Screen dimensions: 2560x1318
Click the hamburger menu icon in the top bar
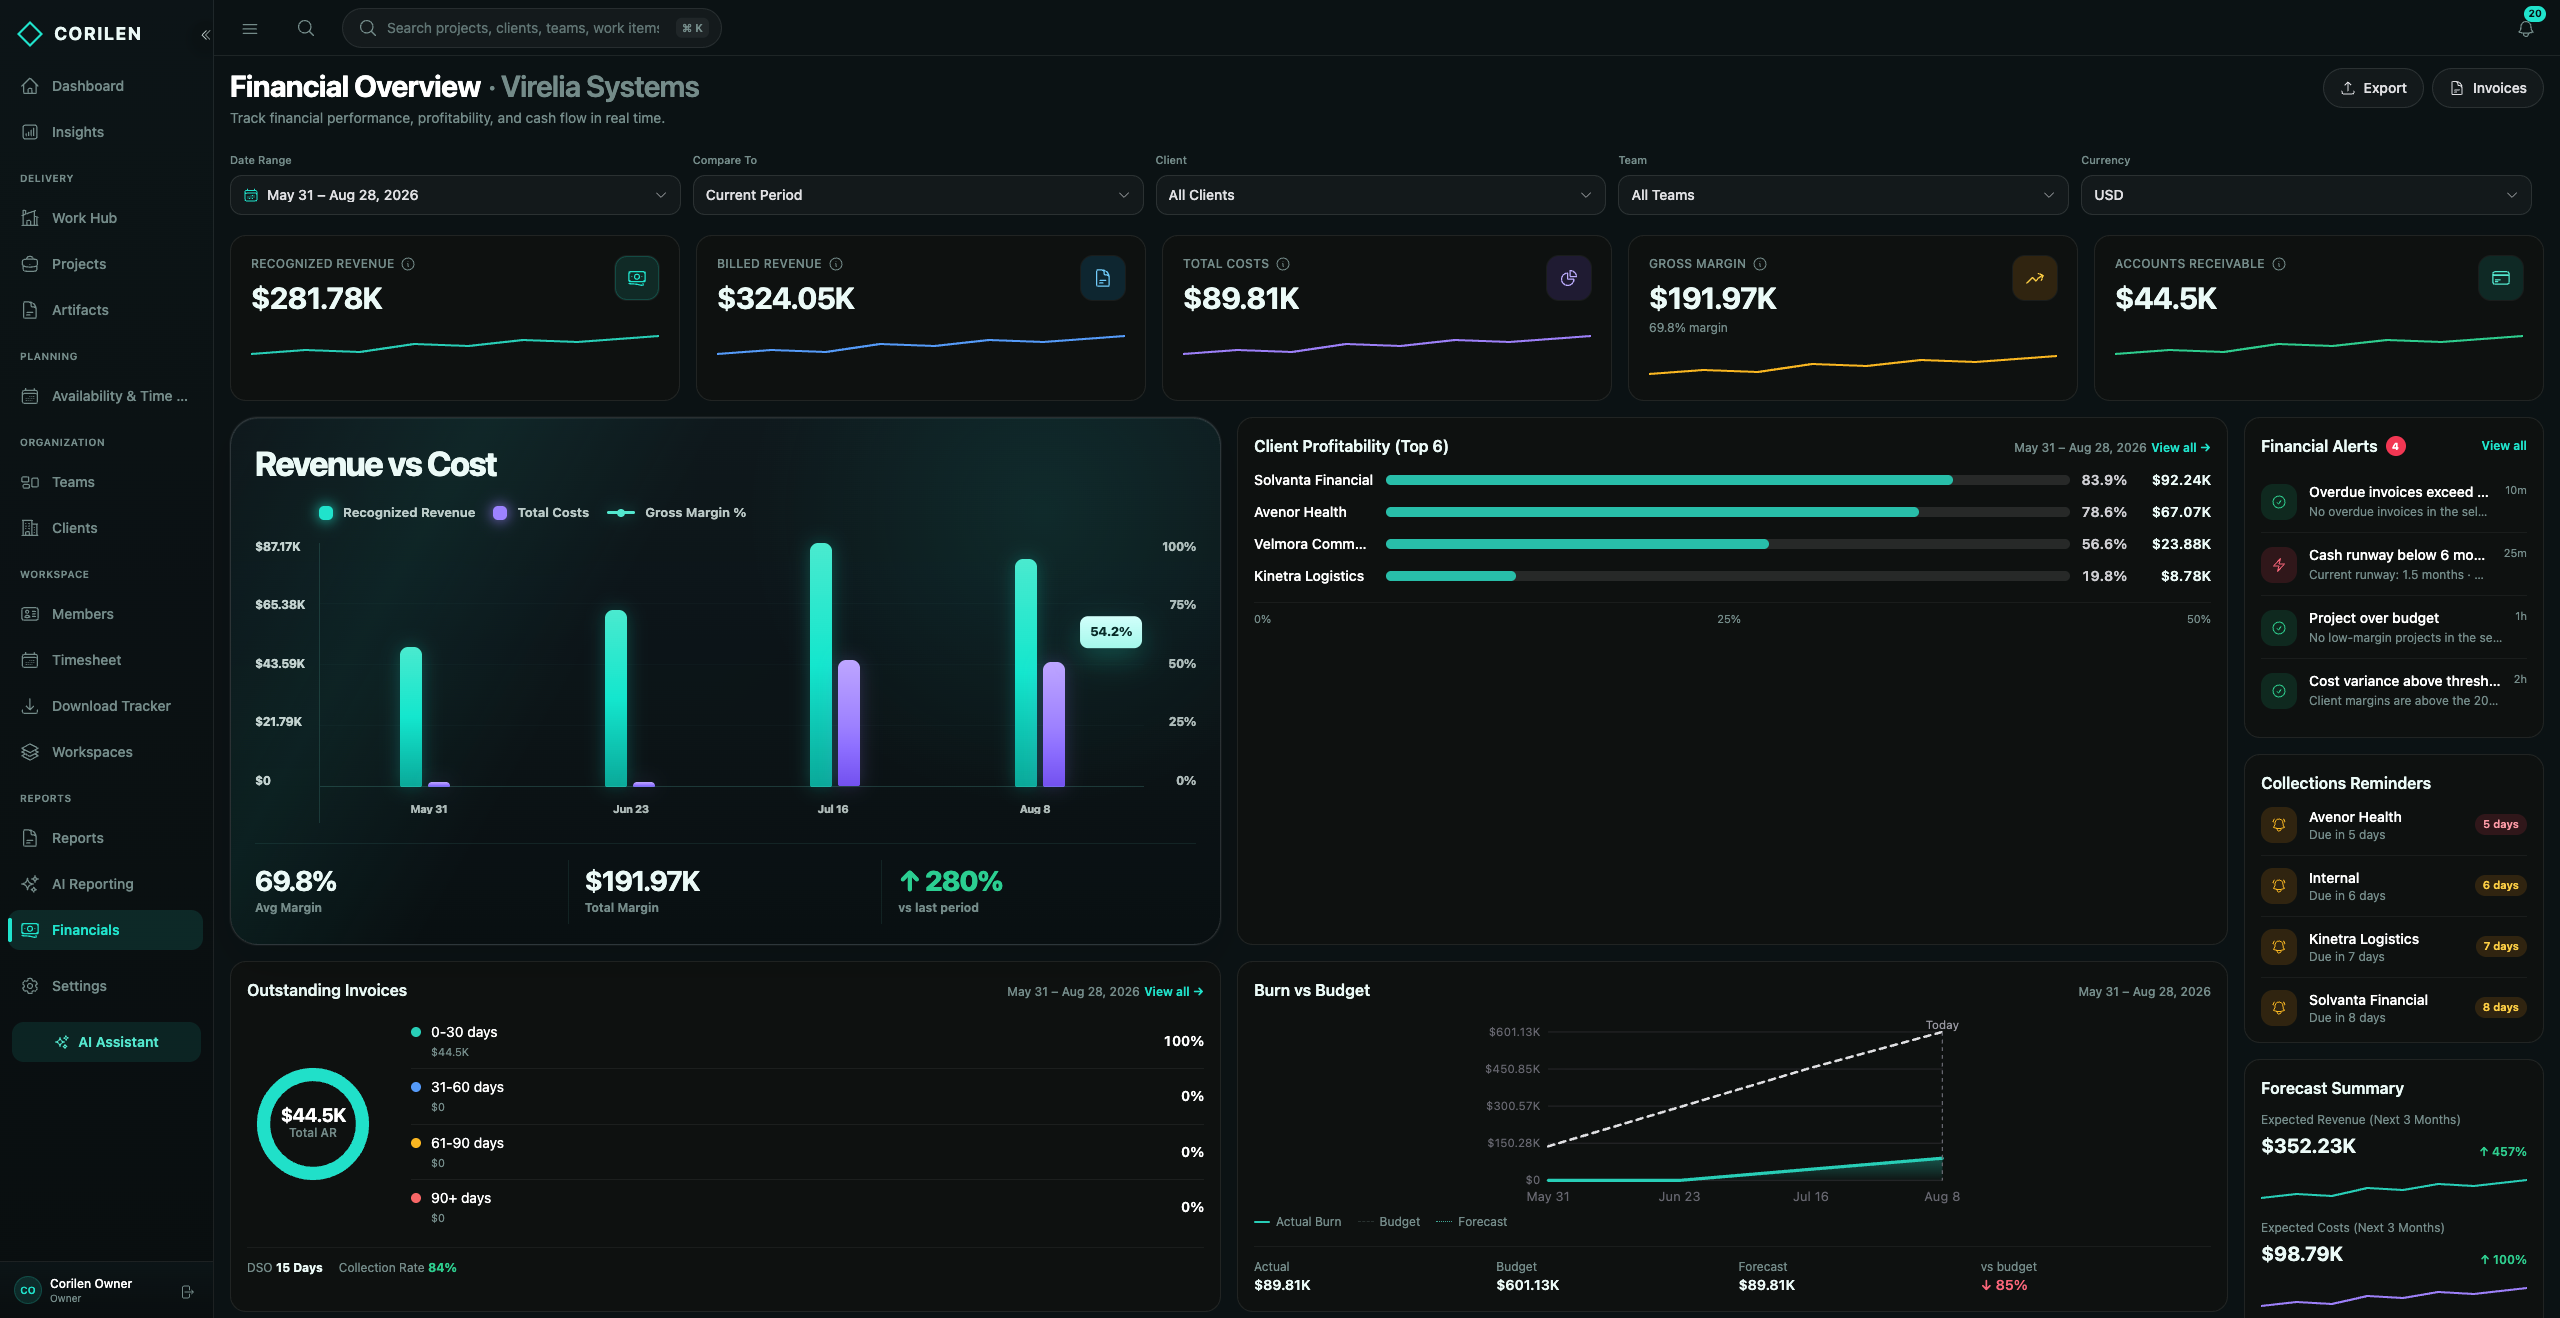[x=250, y=28]
